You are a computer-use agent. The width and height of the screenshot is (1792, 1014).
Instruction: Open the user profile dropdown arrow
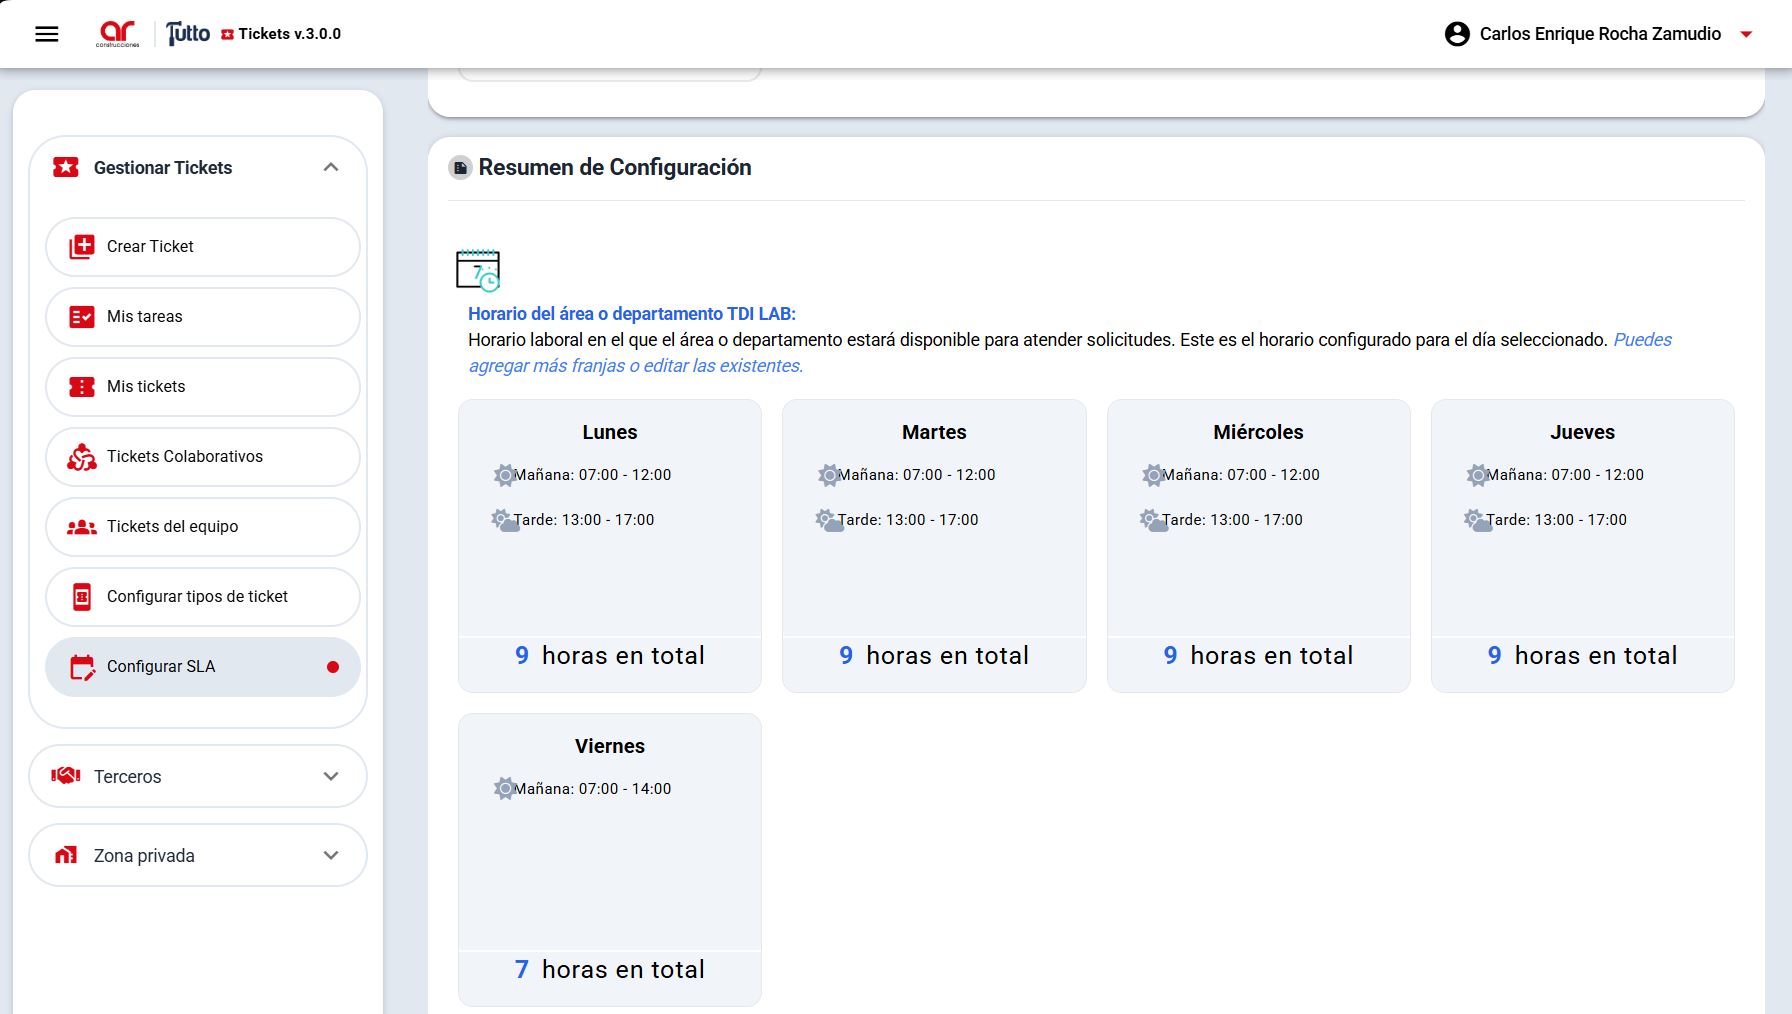click(x=1746, y=34)
